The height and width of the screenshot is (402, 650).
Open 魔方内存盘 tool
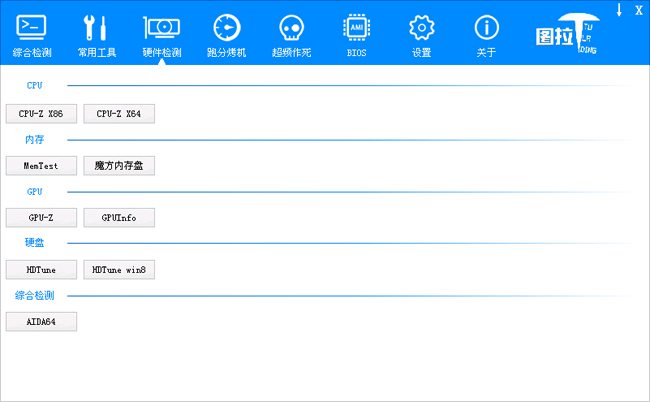[x=119, y=166]
